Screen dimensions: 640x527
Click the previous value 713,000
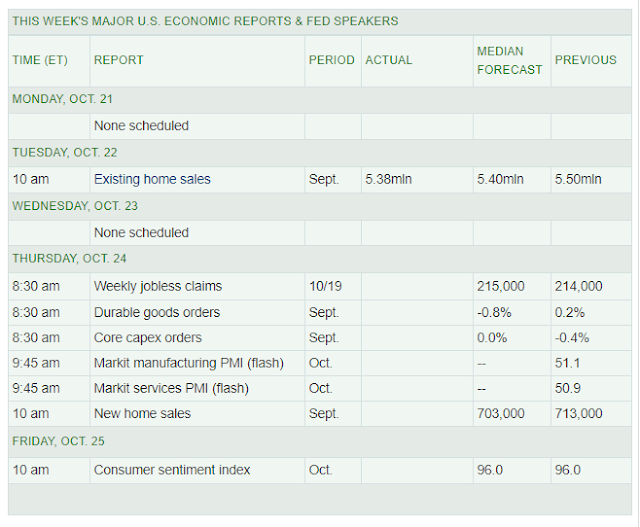coord(578,414)
